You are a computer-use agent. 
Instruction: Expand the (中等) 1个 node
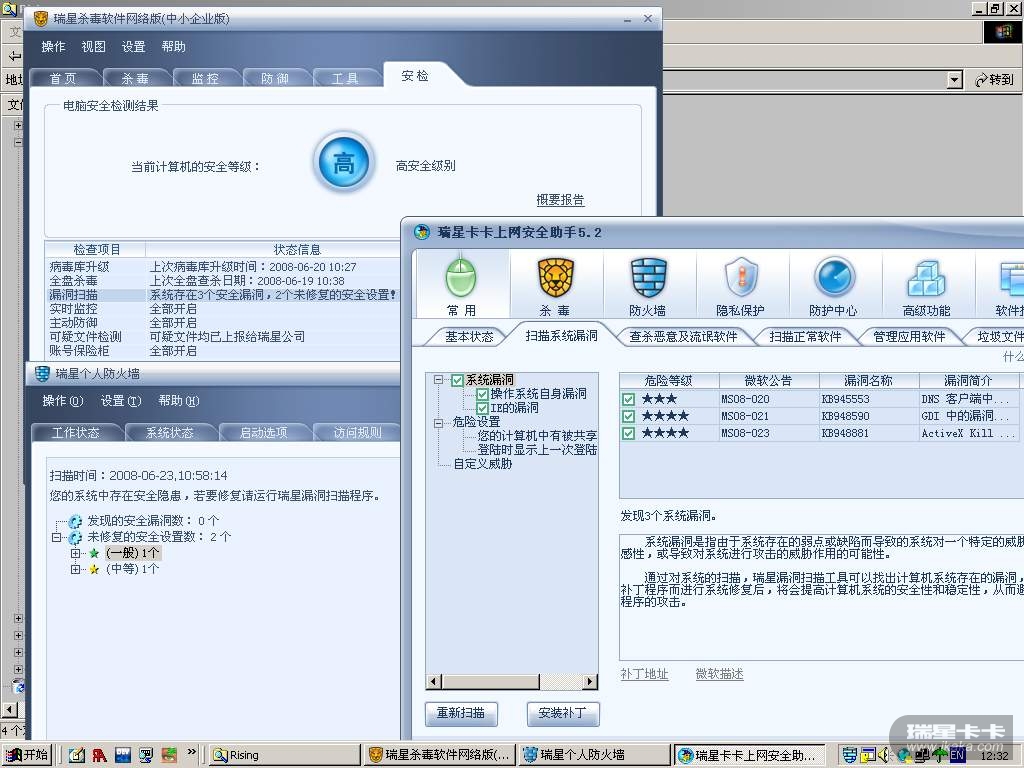[x=76, y=569]
